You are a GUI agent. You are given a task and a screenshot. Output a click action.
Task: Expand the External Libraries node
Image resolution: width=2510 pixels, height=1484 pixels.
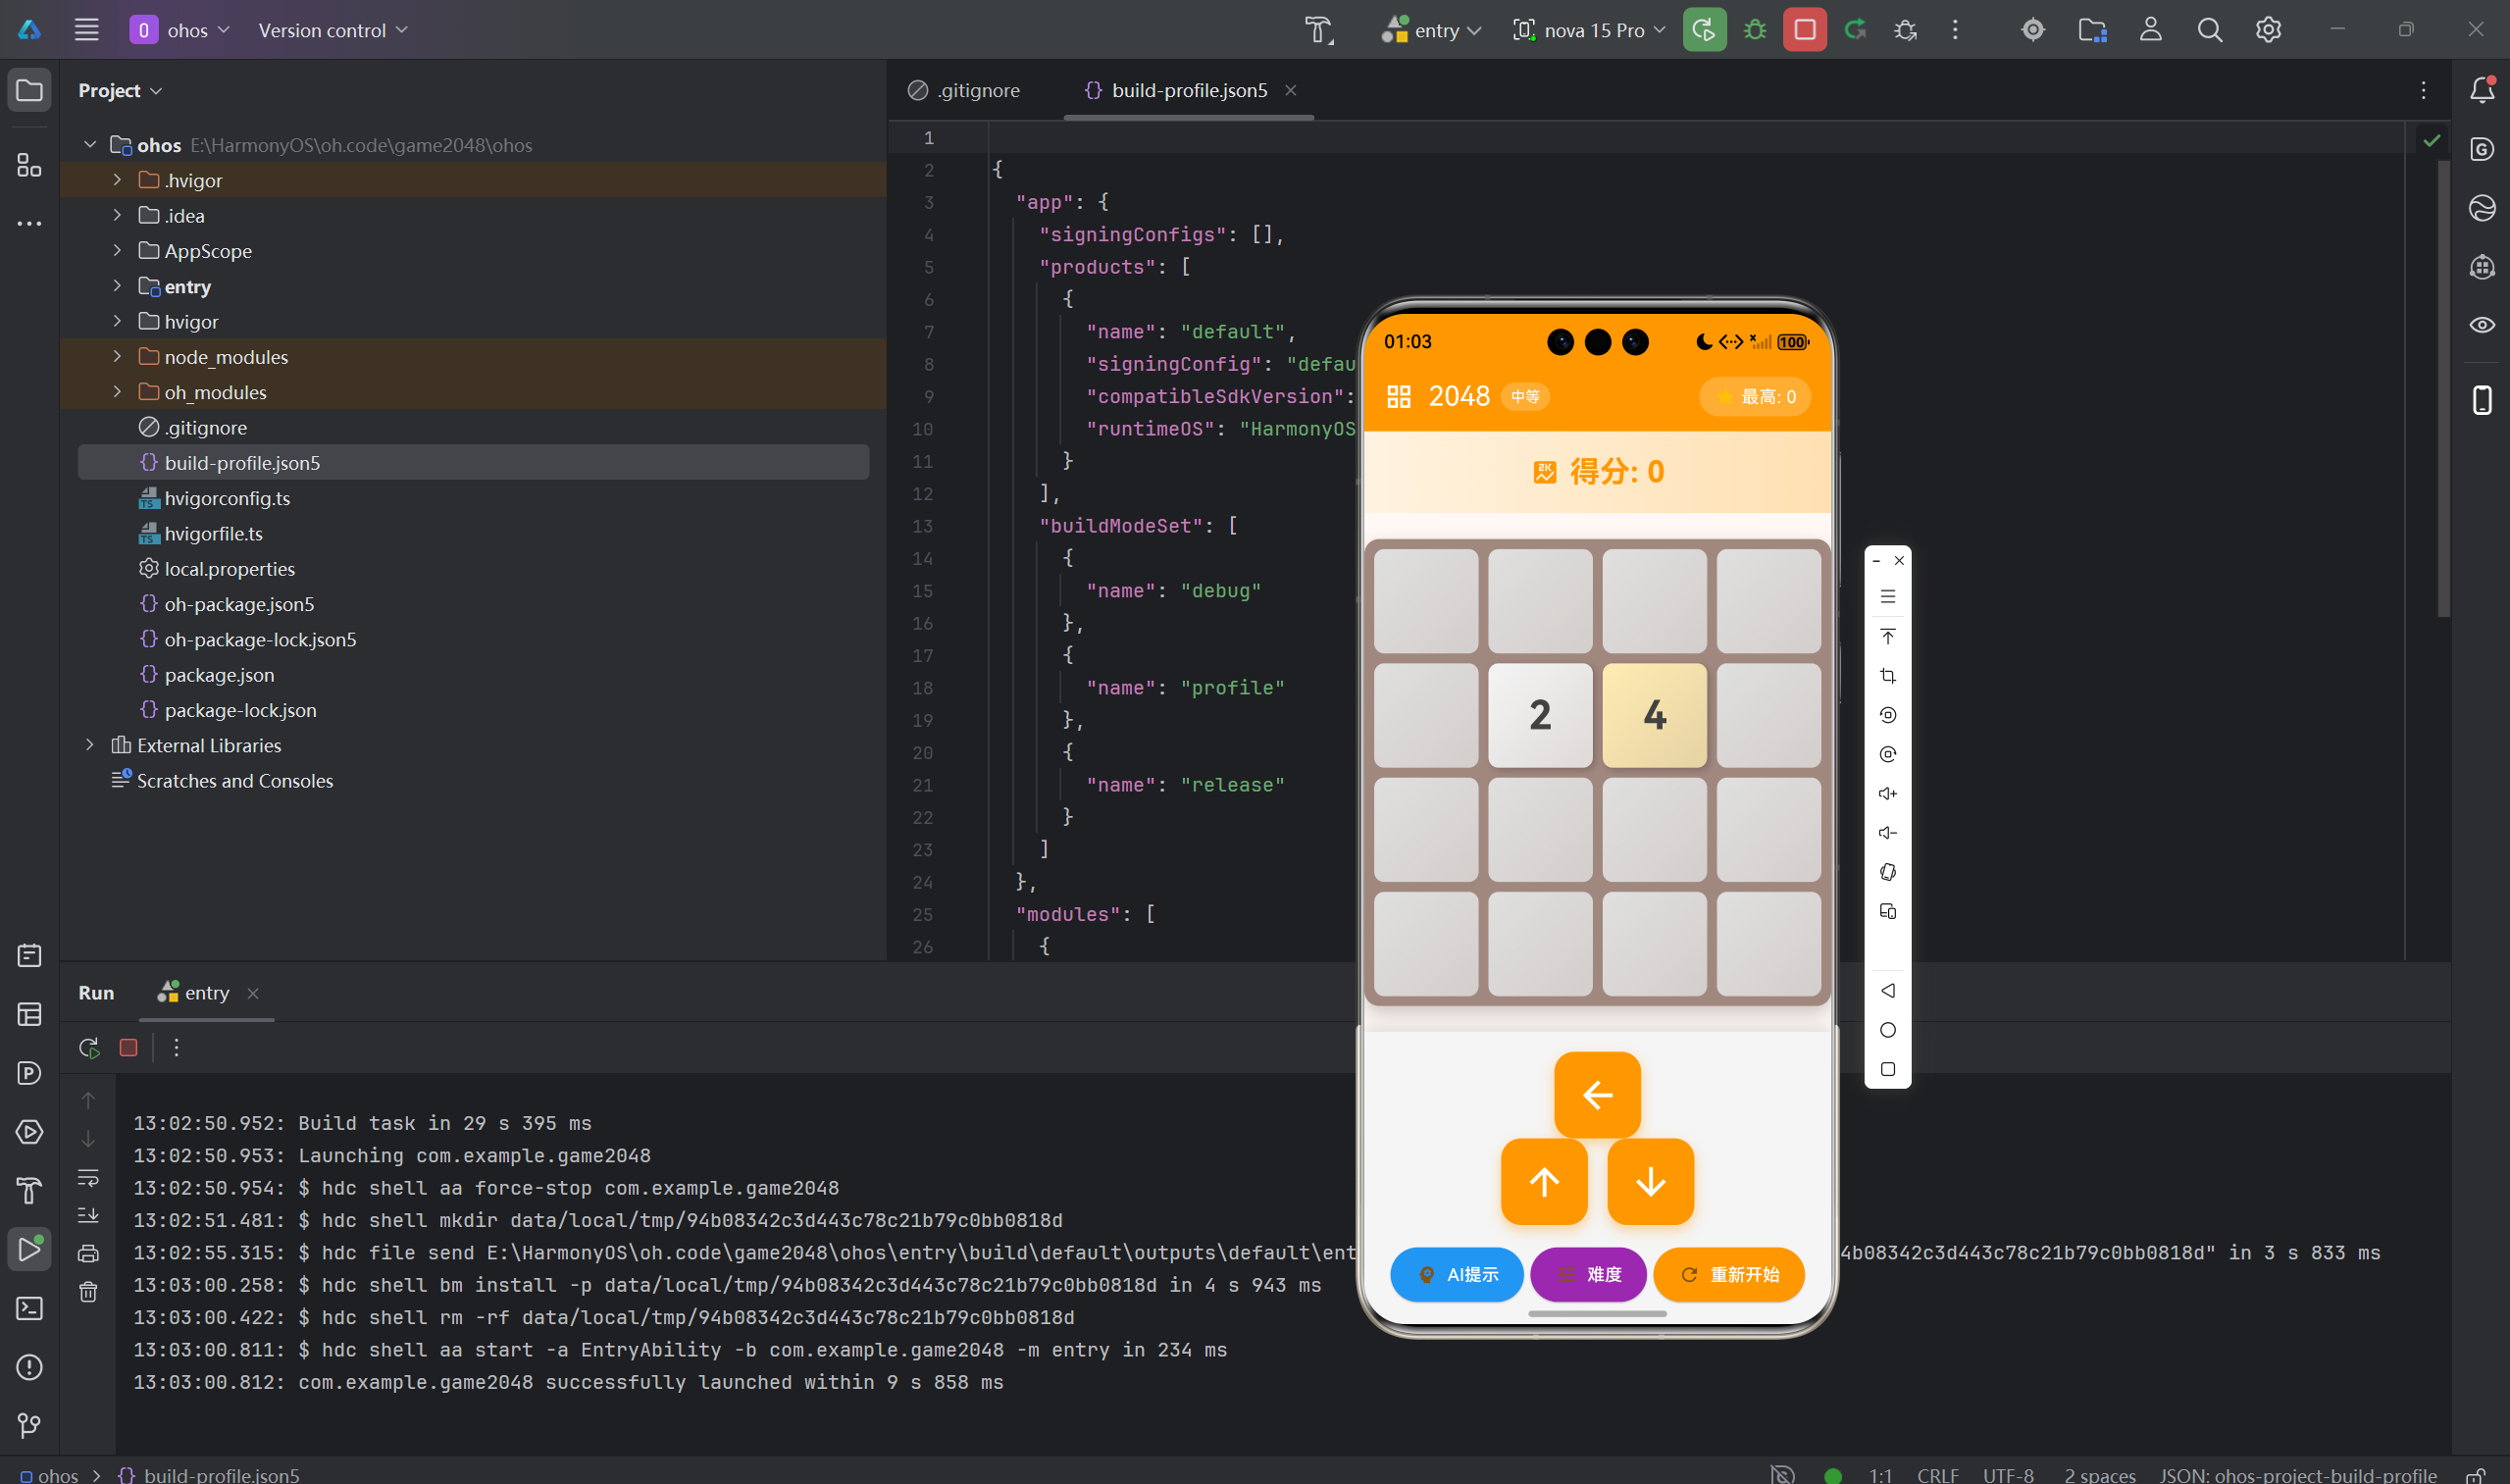[x=90, y=745]
